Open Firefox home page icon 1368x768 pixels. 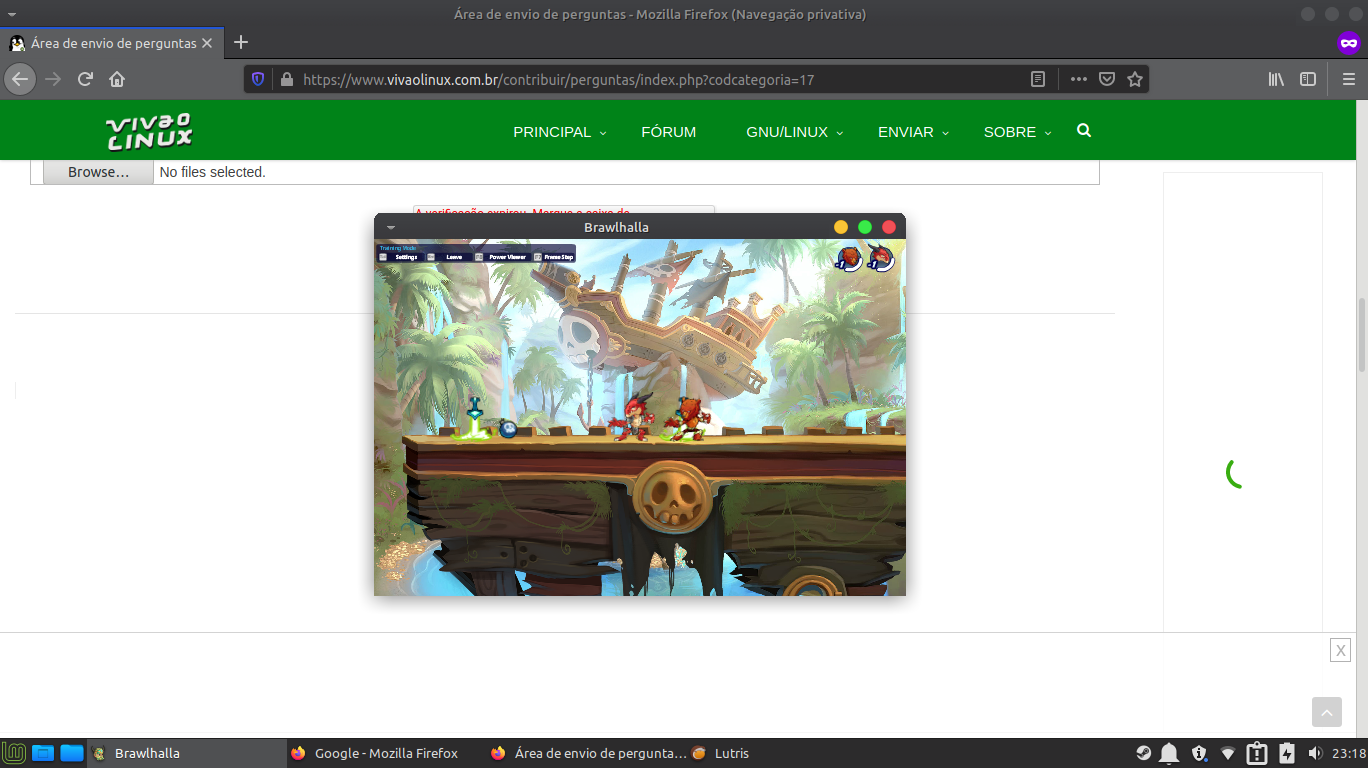(x=117, y=79)
